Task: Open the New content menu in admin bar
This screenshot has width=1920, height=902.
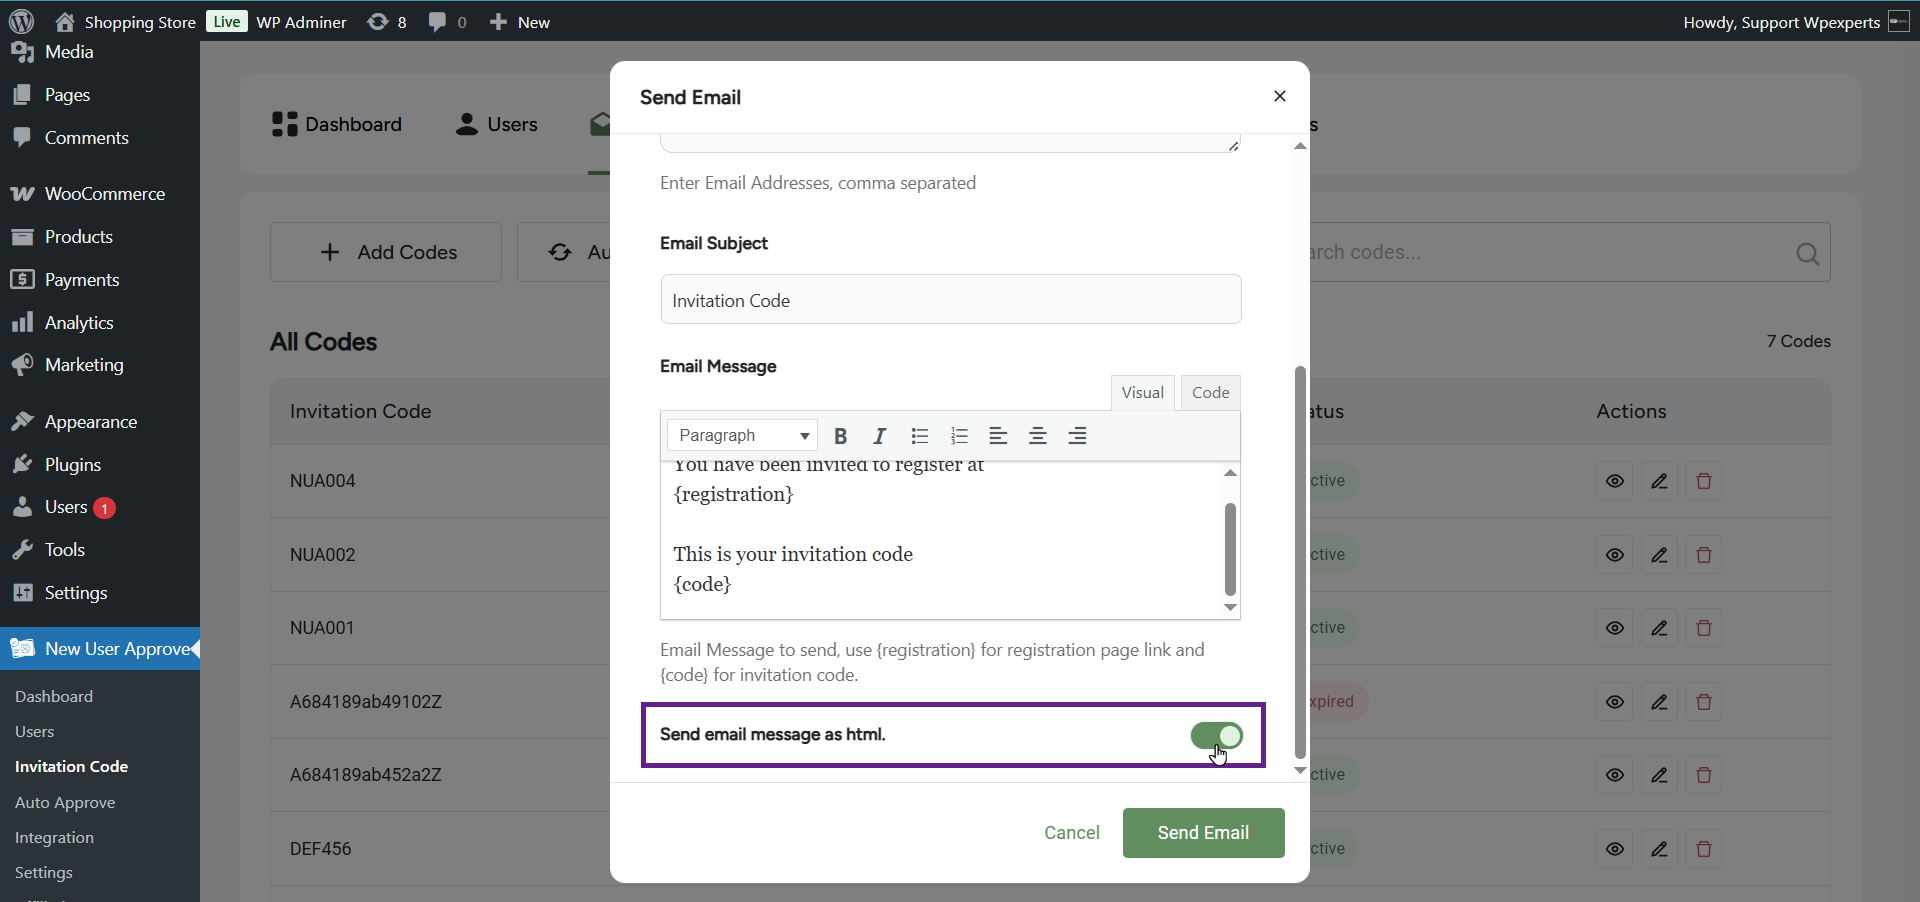Action: pos(520,22)
